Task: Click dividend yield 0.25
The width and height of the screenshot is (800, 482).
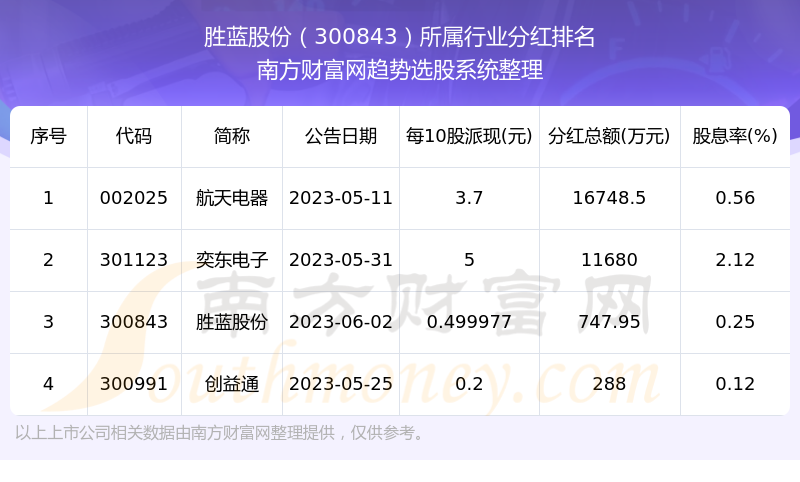Action: (735, 322)
